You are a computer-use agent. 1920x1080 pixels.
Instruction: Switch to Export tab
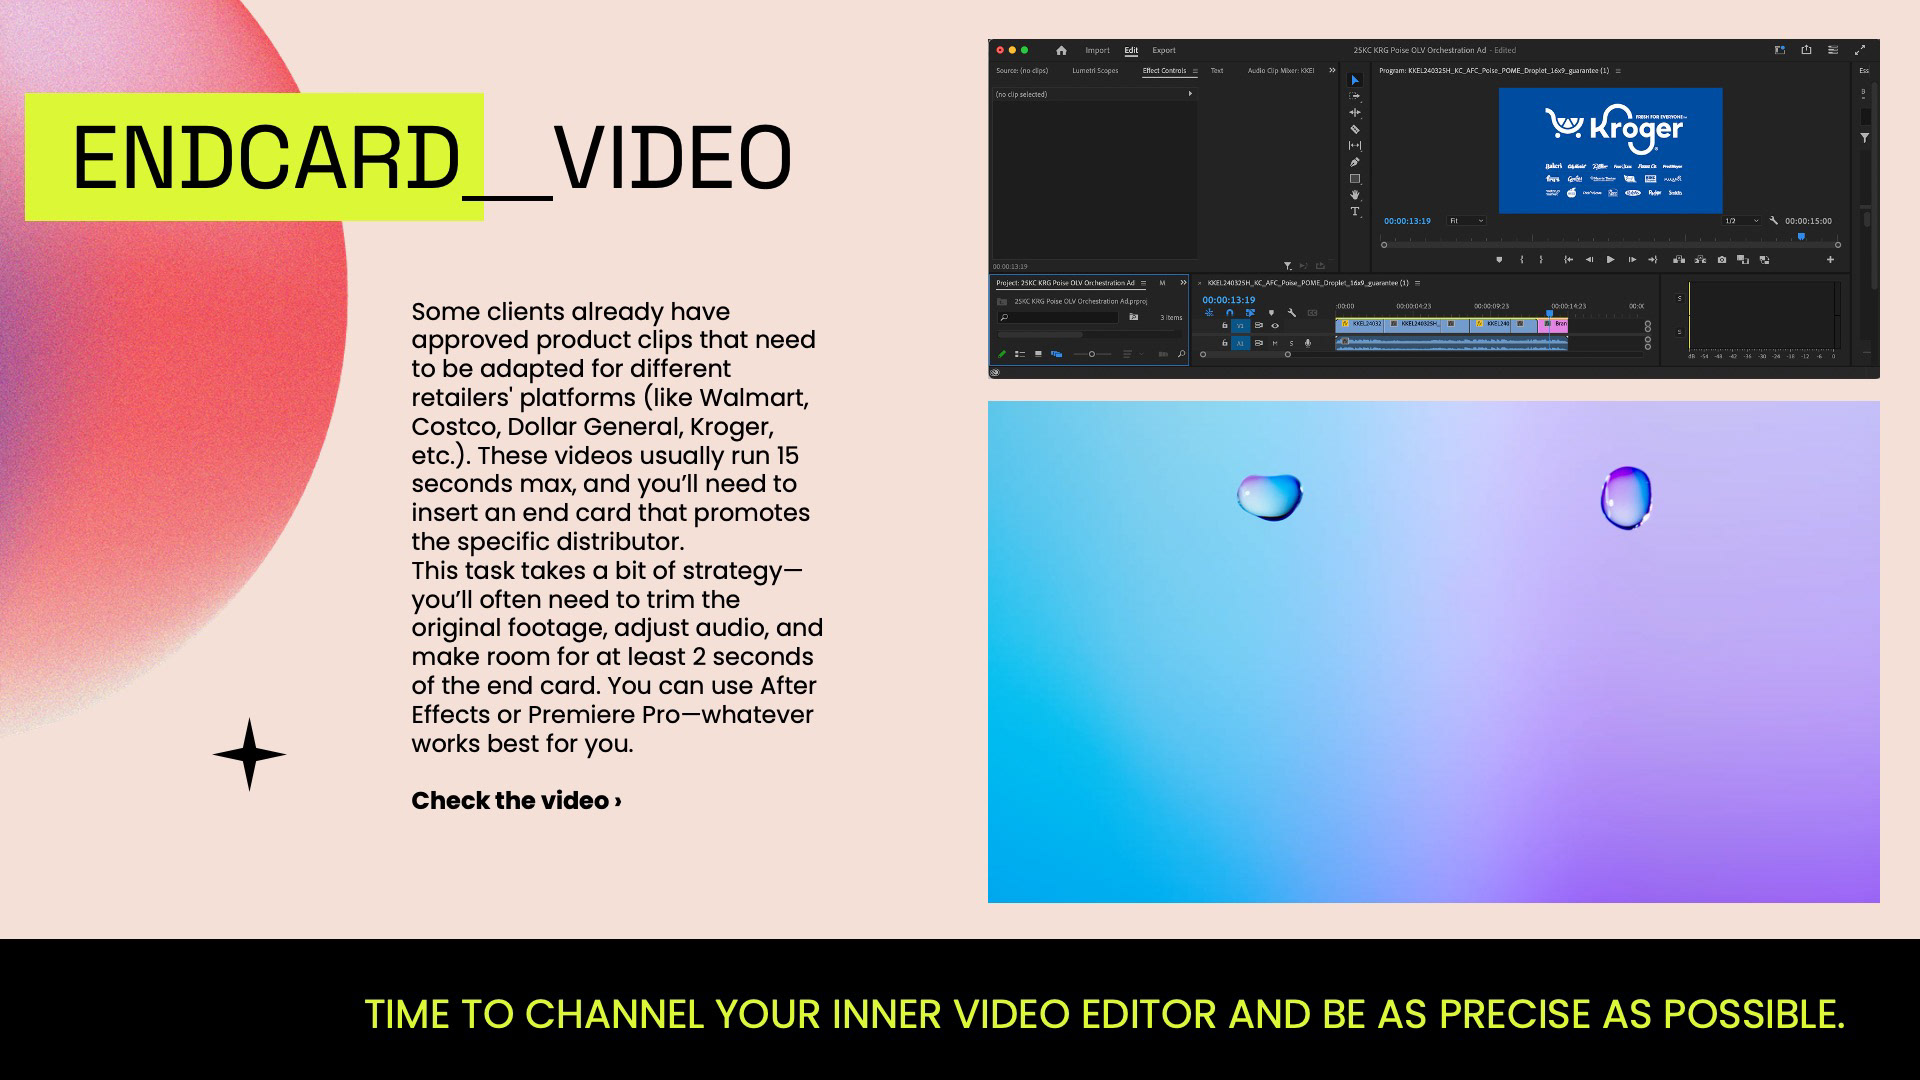tap(1164, 50)
